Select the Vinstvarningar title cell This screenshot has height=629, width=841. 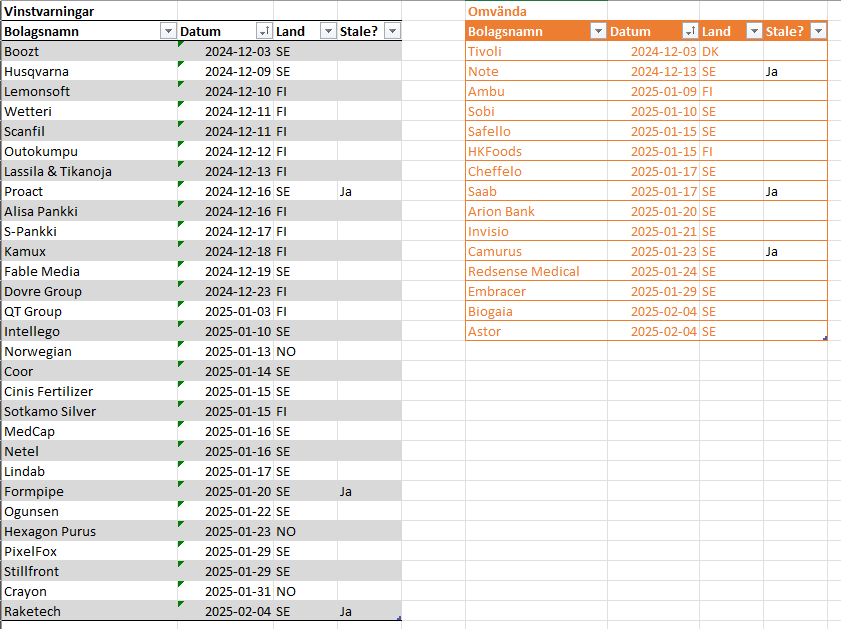[90, 11]
